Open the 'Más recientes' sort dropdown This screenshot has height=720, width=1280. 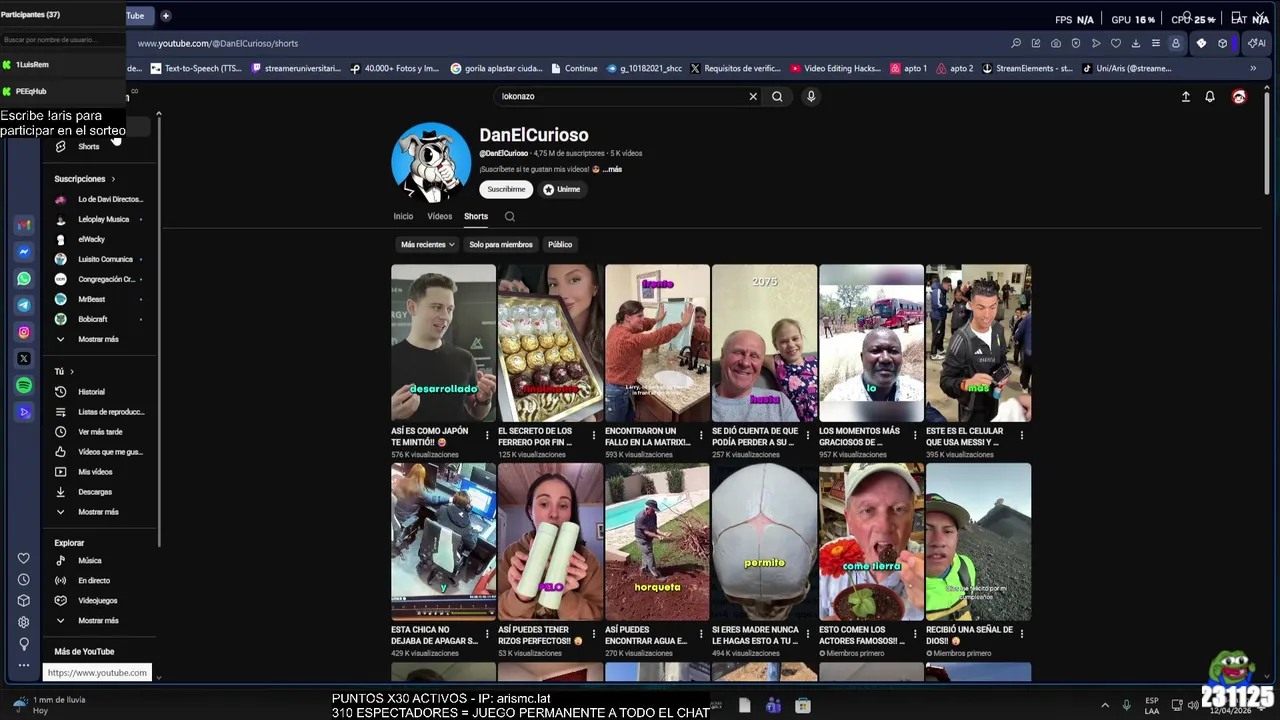click(427, 244)
